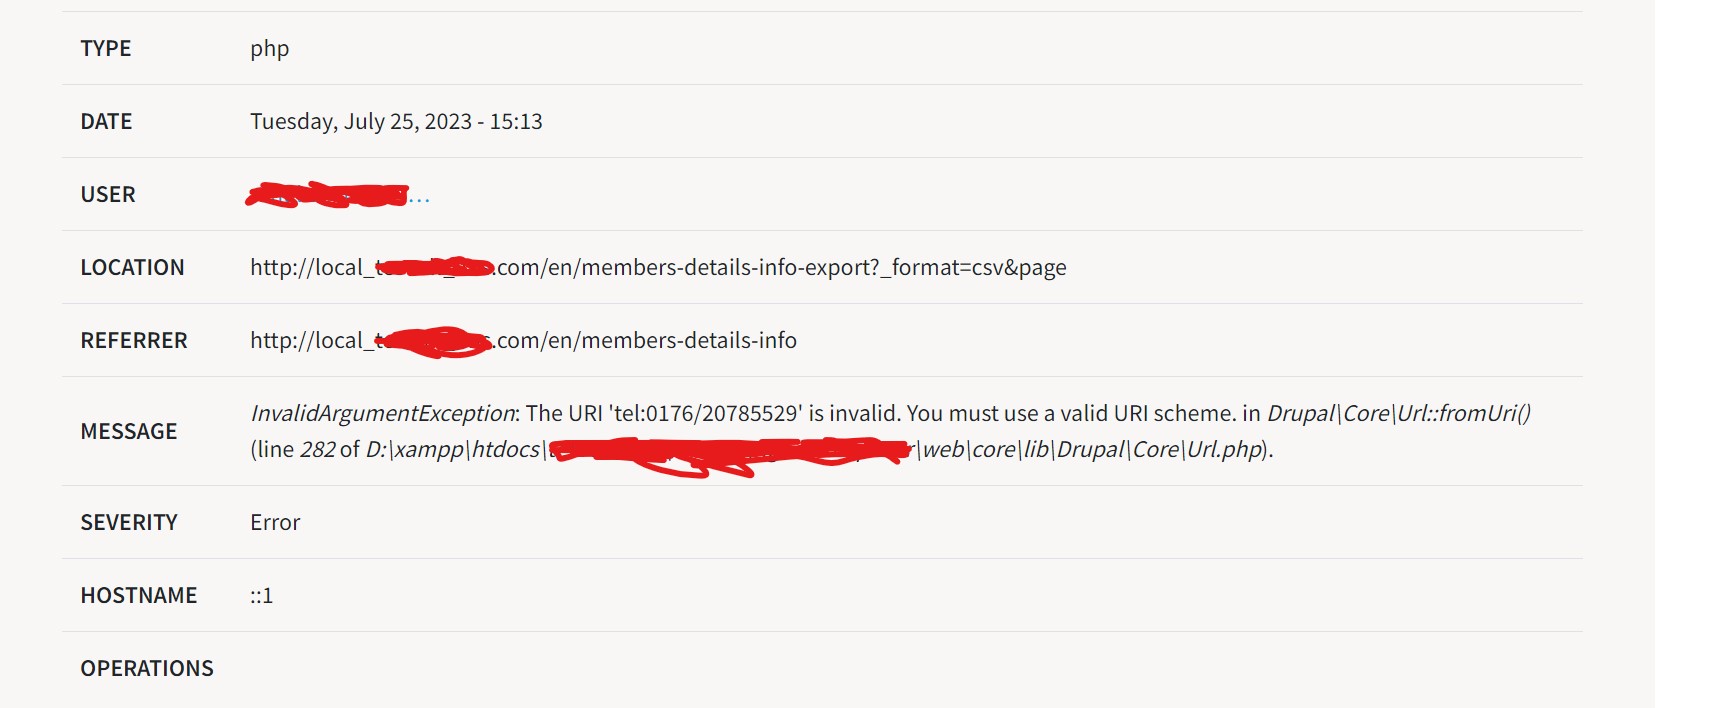This screenshot has height=708, width=1725.
Task: Click the Url.php file path text
Action: [814, 449]
